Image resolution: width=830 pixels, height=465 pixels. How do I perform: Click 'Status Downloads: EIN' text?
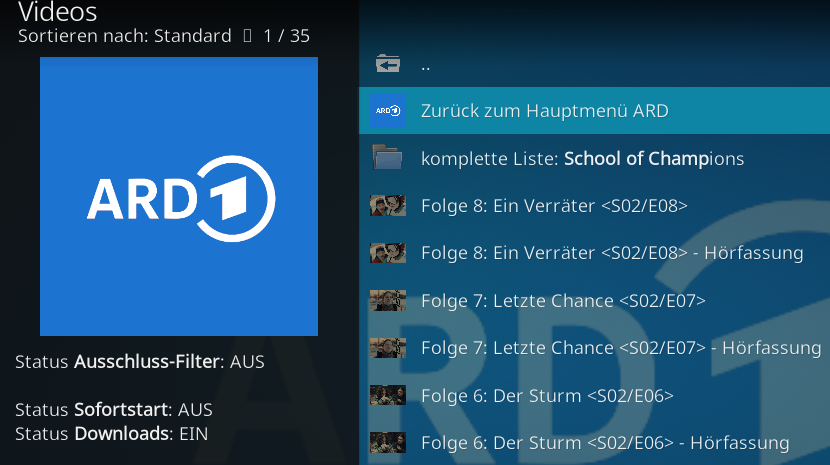pos(111,434)
